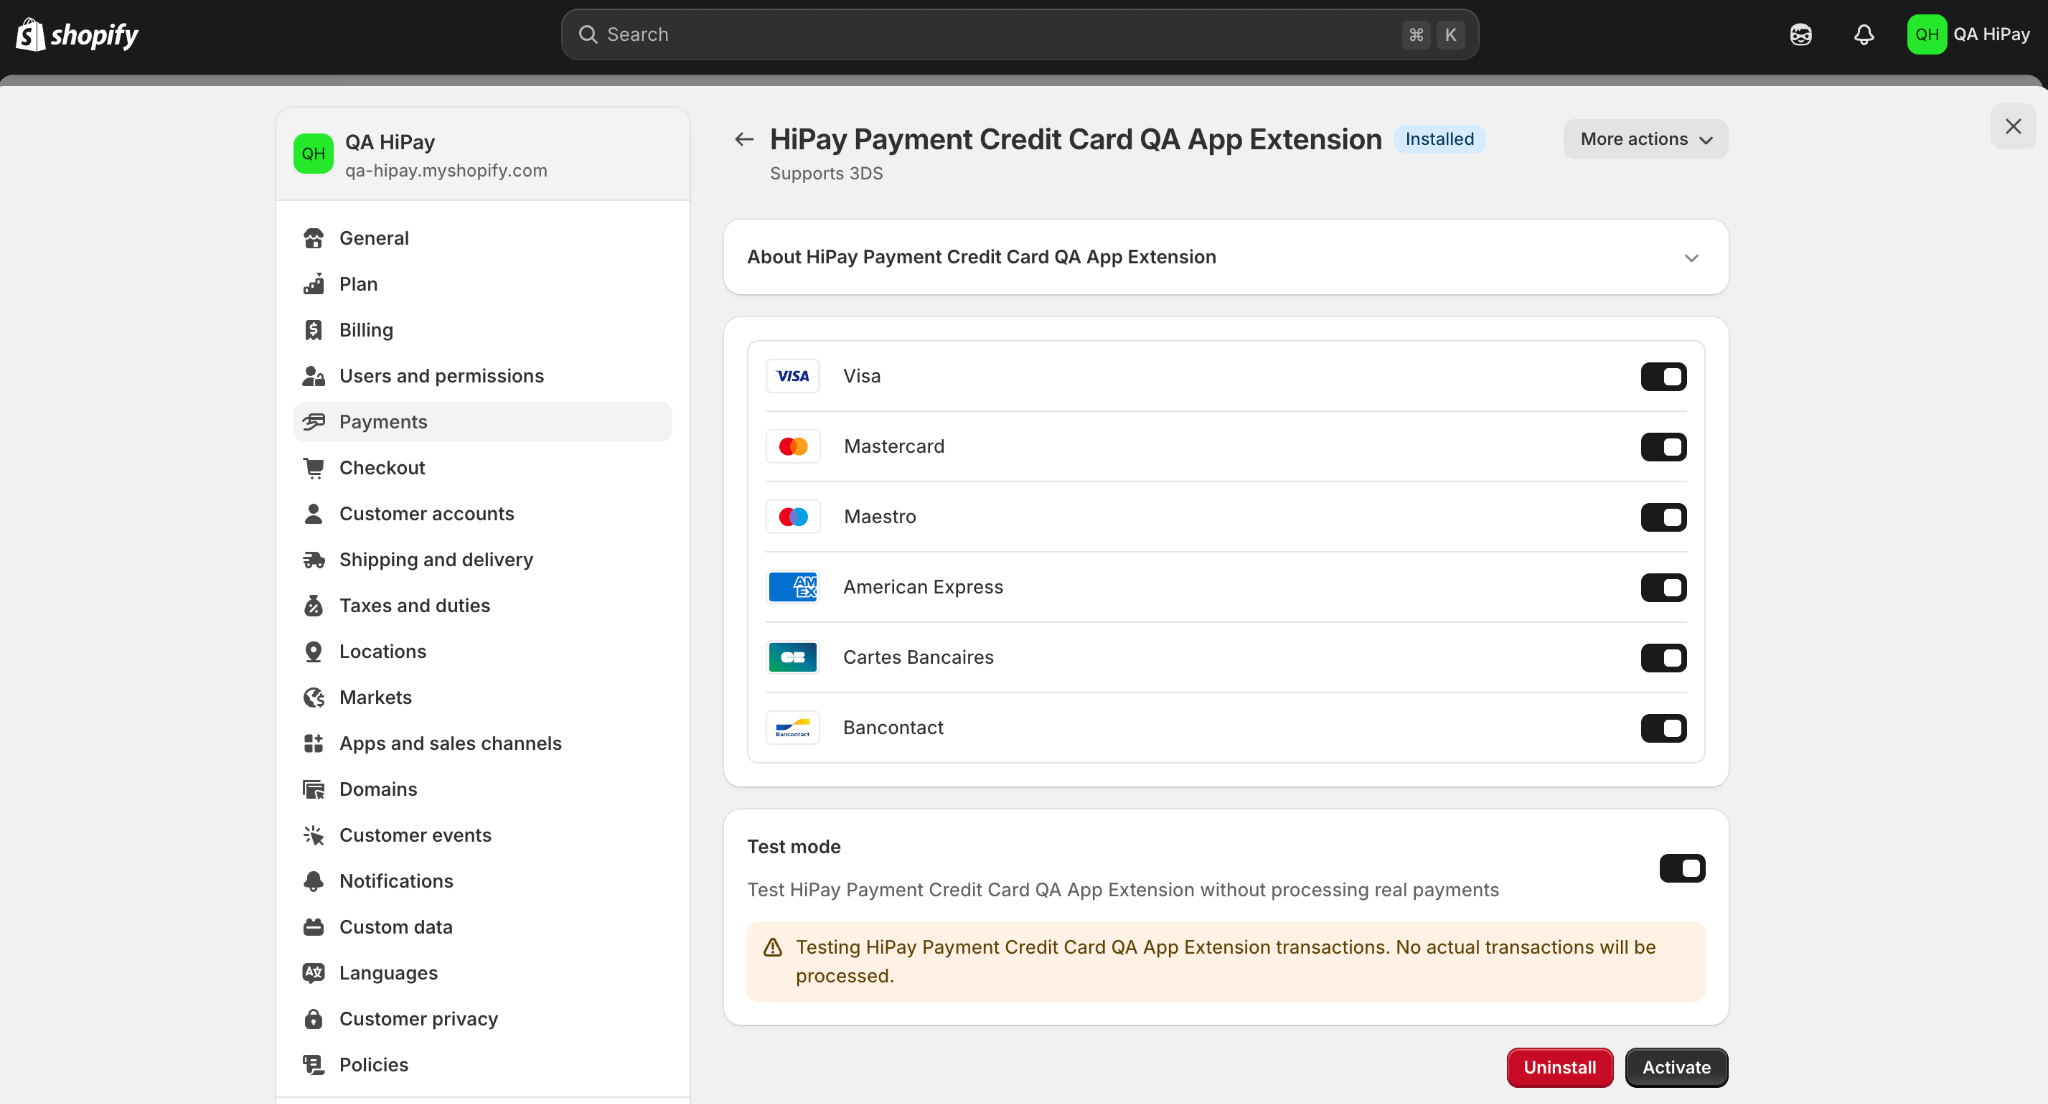2048x1104 pixels.
Task: Open the More actions dropdown
Action: pyautogui.click(x=1646, y=139)
